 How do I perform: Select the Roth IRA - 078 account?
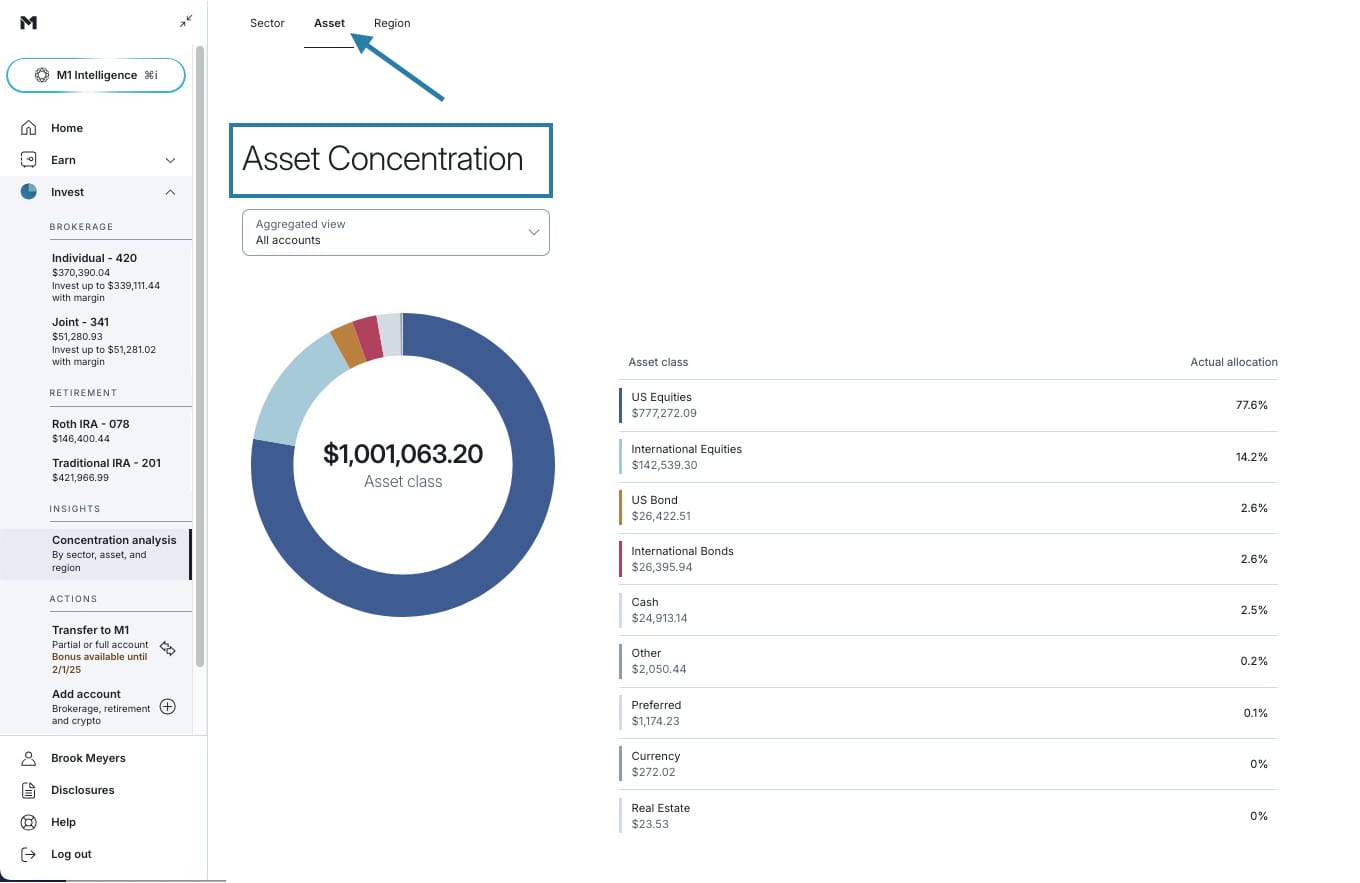coord(91,424)
